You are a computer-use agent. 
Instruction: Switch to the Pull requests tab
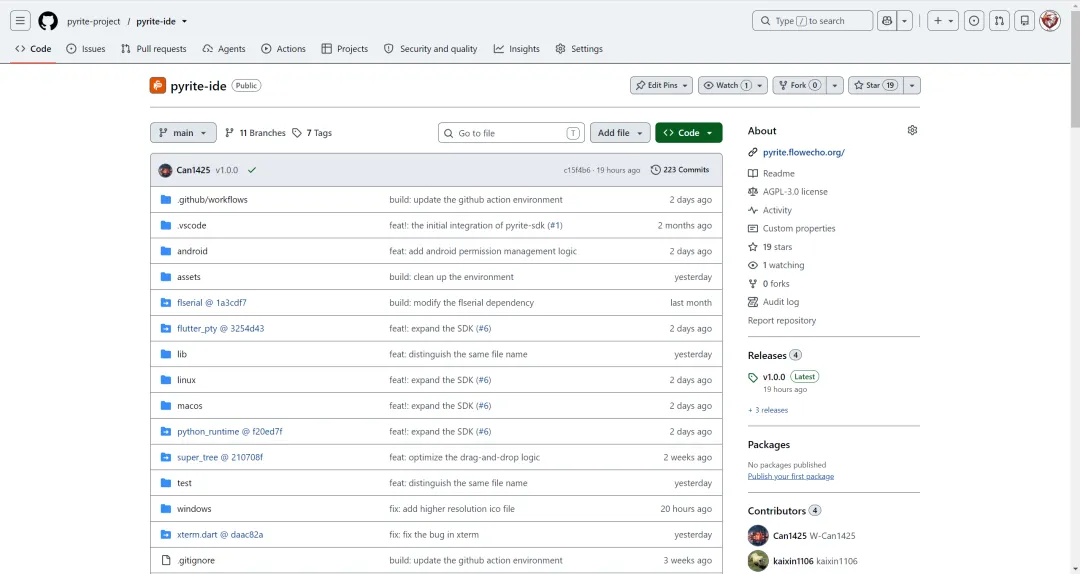154,49
